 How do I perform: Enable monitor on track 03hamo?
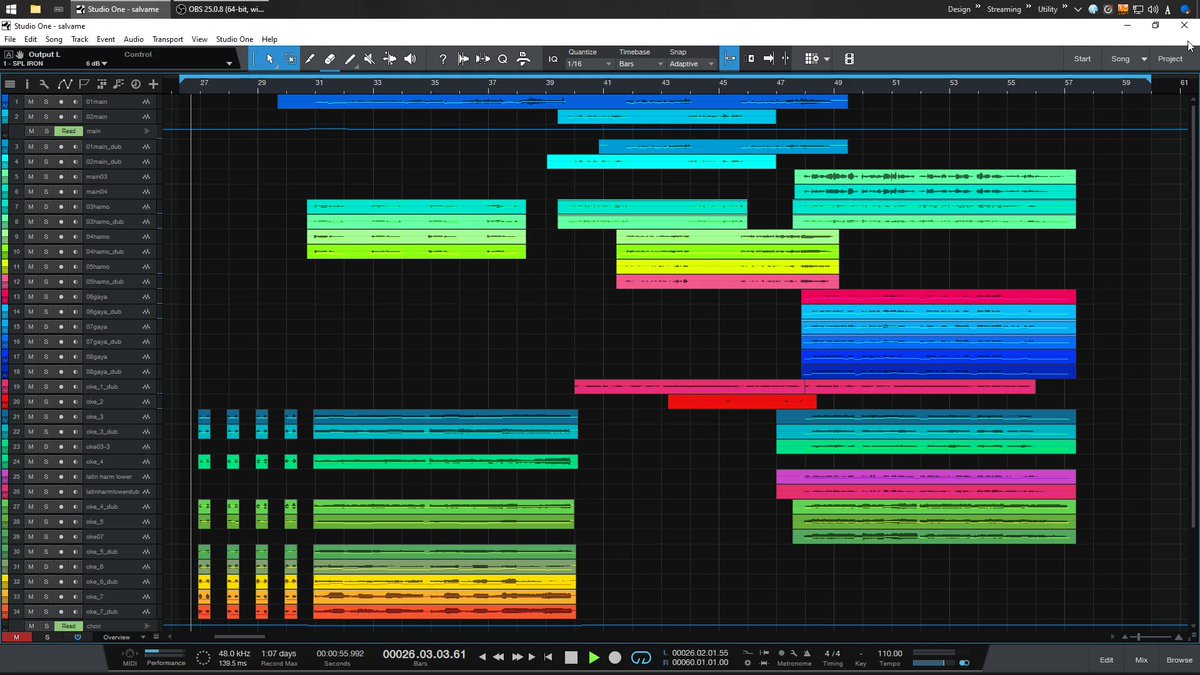[76, 207]
